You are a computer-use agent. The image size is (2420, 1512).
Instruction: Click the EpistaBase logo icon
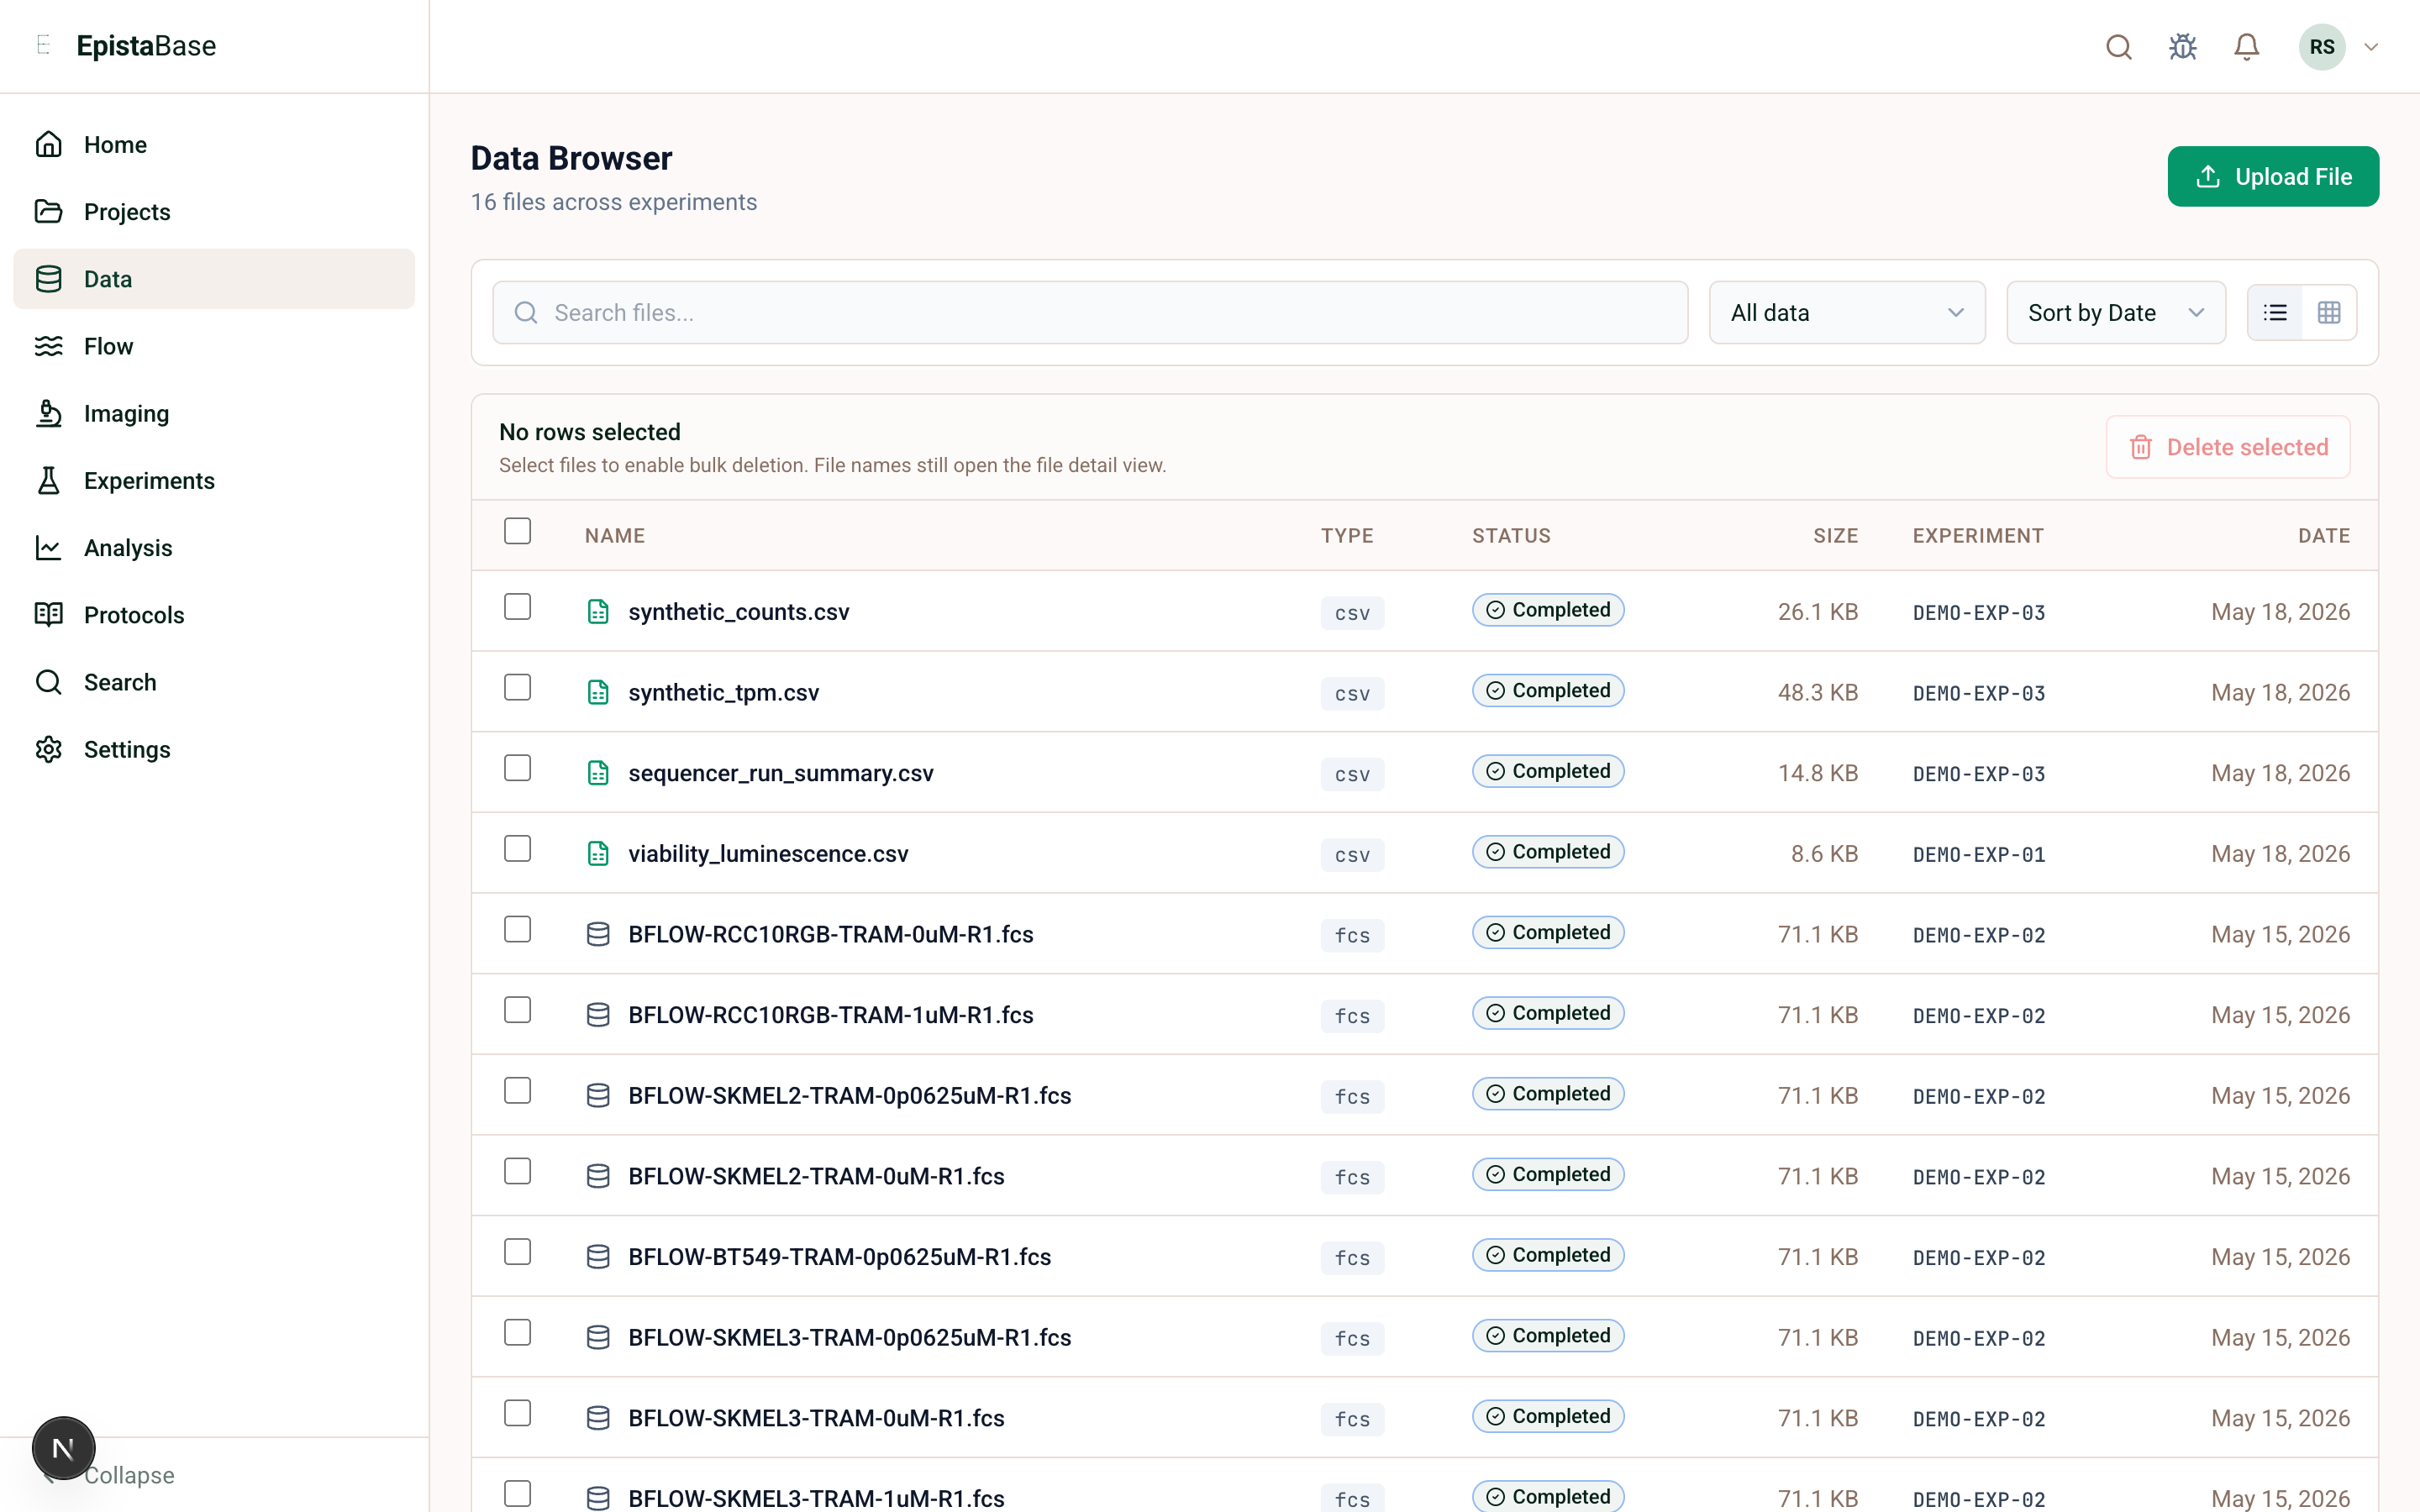43,45
